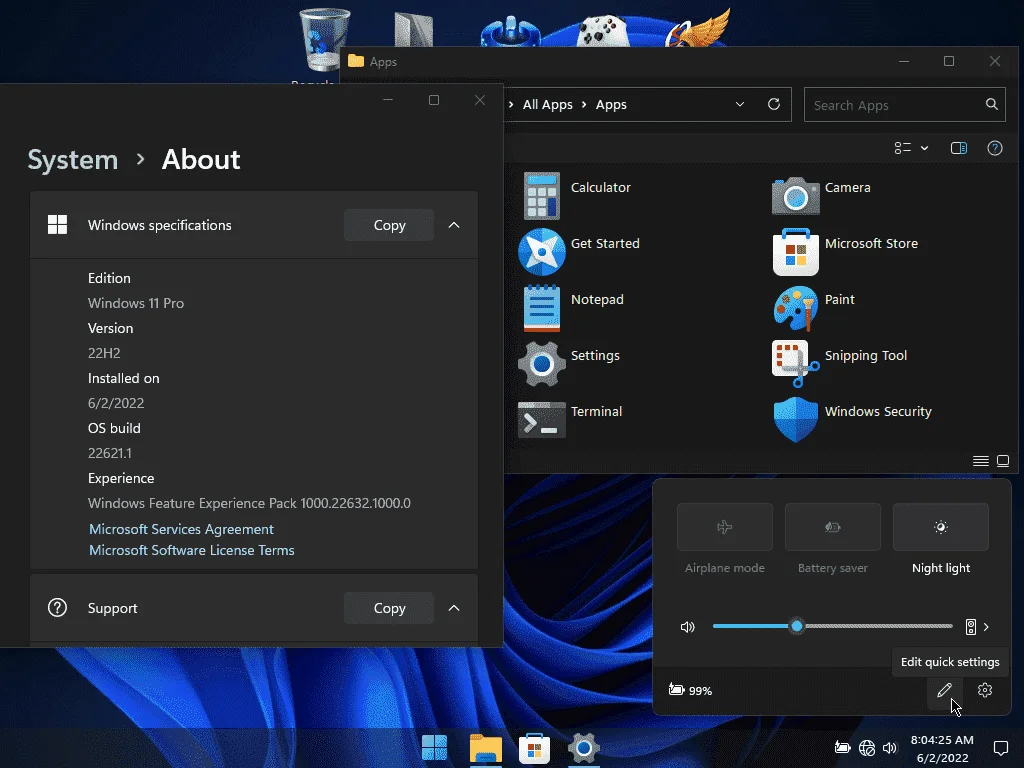Mute the volume speaker icon in quick settings
Image resolution: width=1024 pixels, height=768 pixels.
coord(688,627)
